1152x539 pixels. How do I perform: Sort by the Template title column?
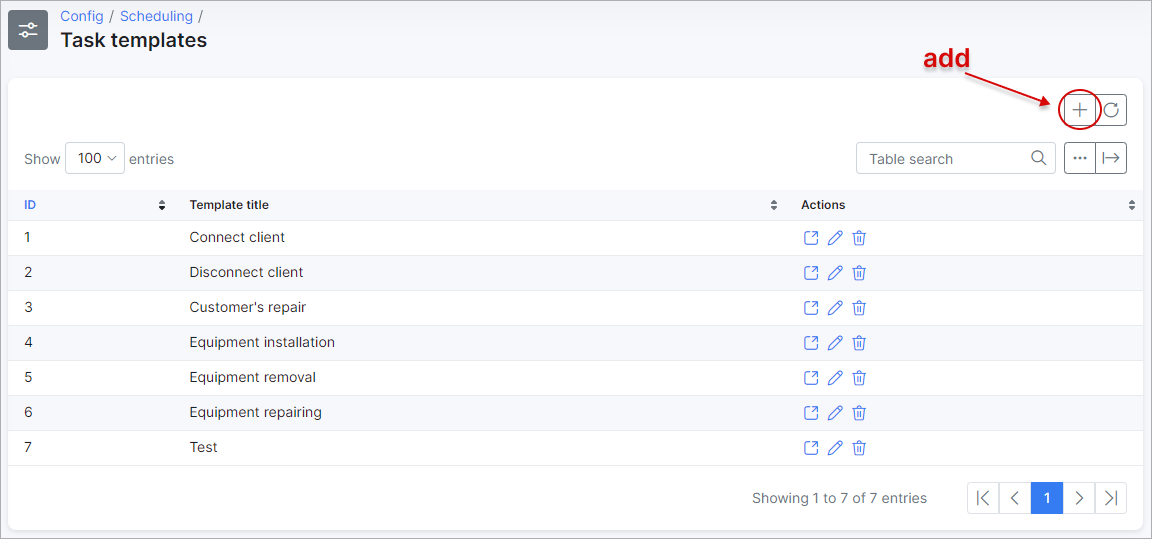[x=483, y=205]
